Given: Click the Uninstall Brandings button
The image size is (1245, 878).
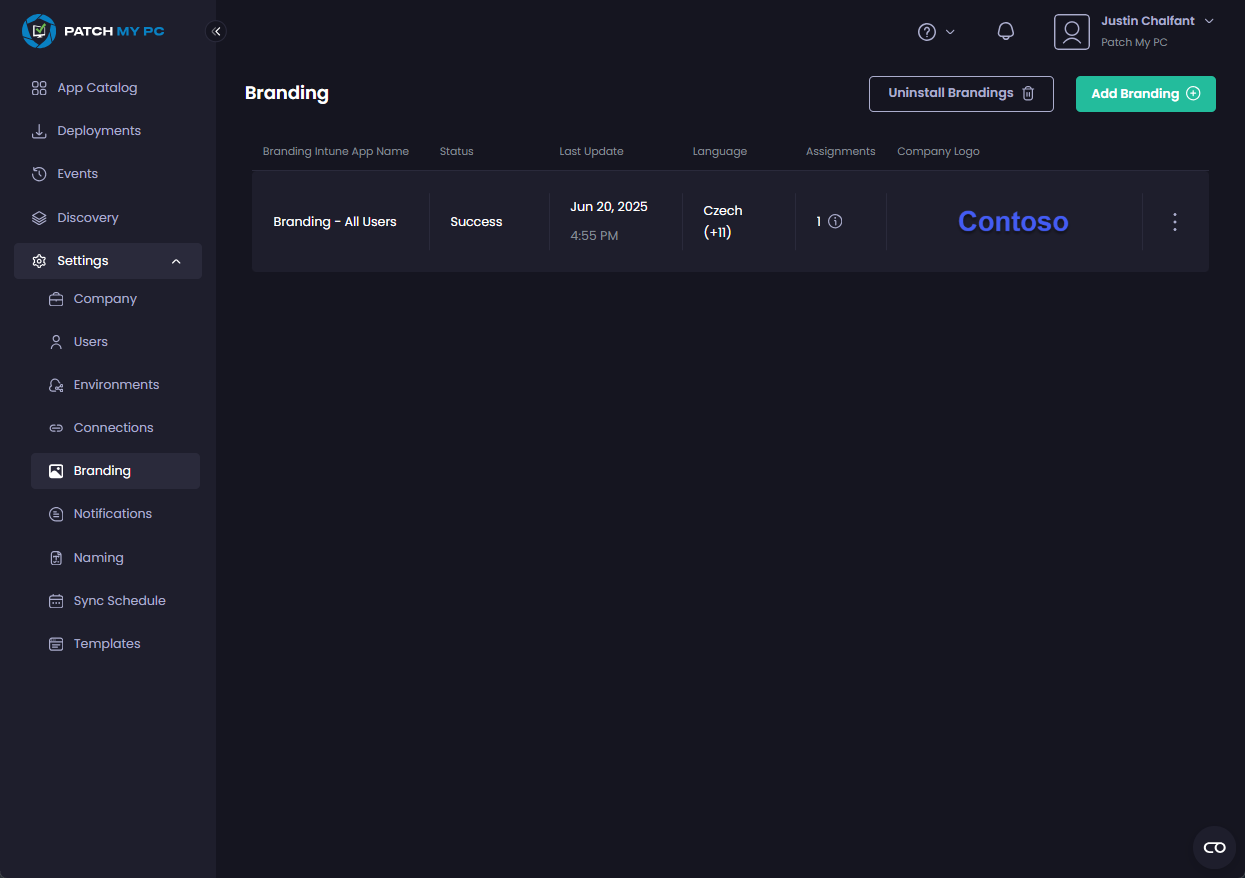Looking at the screenshot, I should coord(960,93).
